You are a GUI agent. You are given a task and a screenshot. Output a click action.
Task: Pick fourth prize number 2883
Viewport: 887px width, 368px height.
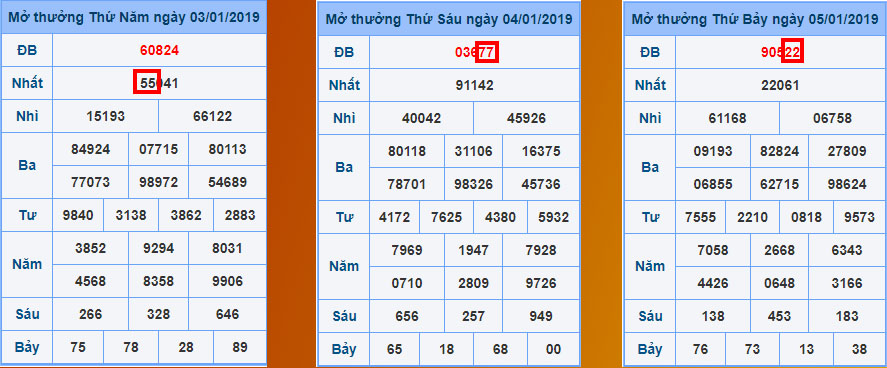(x=239, y=215)
